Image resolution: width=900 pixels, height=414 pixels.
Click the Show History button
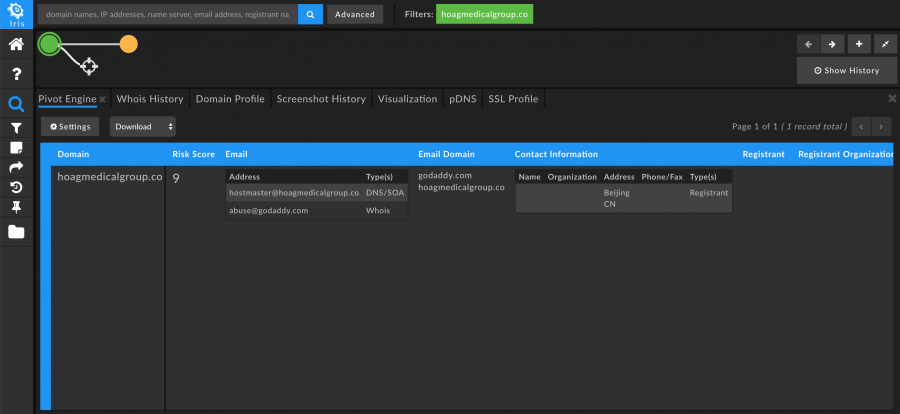[x=847, y=71]
